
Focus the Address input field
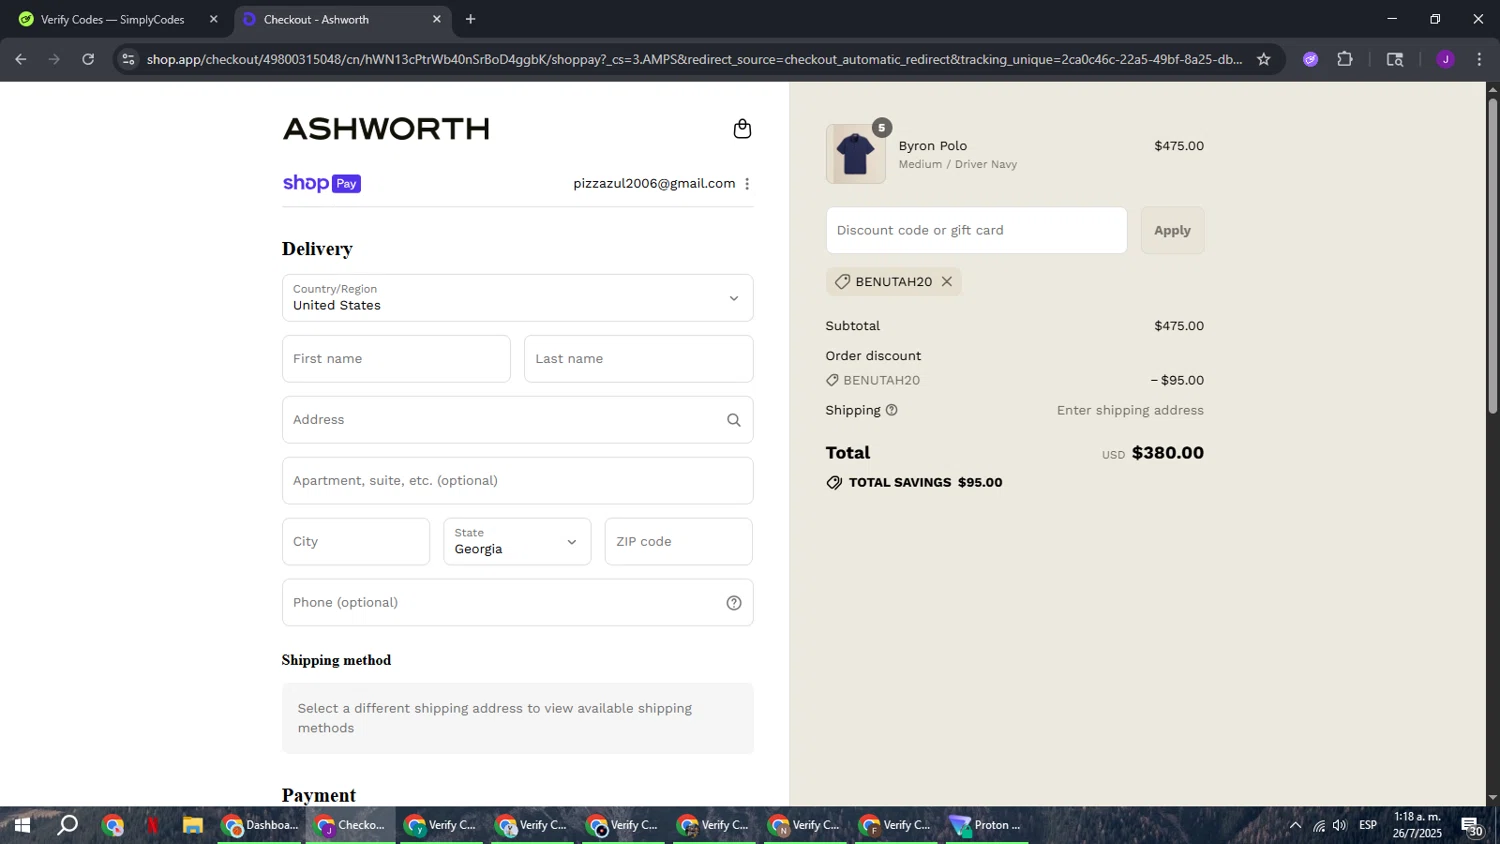pos(517,420)
